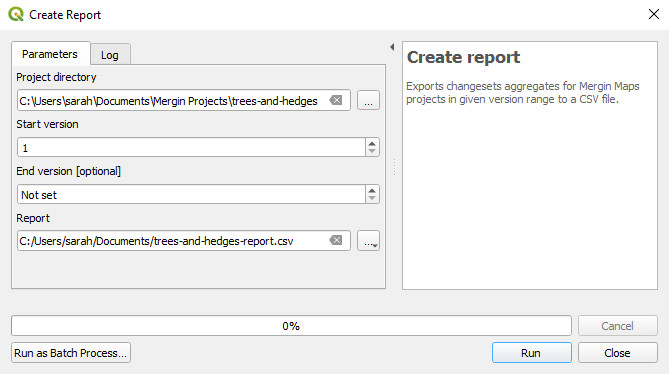The image size is (669, 374).
Task: Click the 0% progress bar
Action: coord(291,326)
